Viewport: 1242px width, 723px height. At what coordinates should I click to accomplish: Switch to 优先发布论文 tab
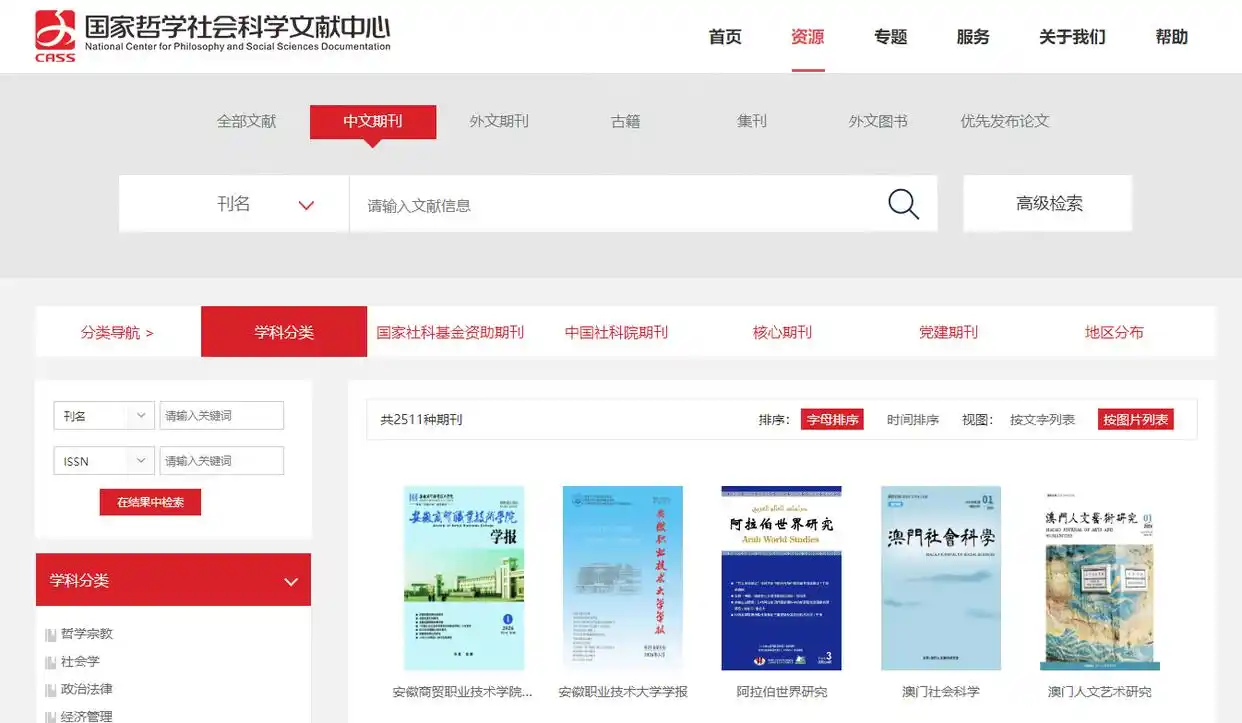(x=1005, y=121)
